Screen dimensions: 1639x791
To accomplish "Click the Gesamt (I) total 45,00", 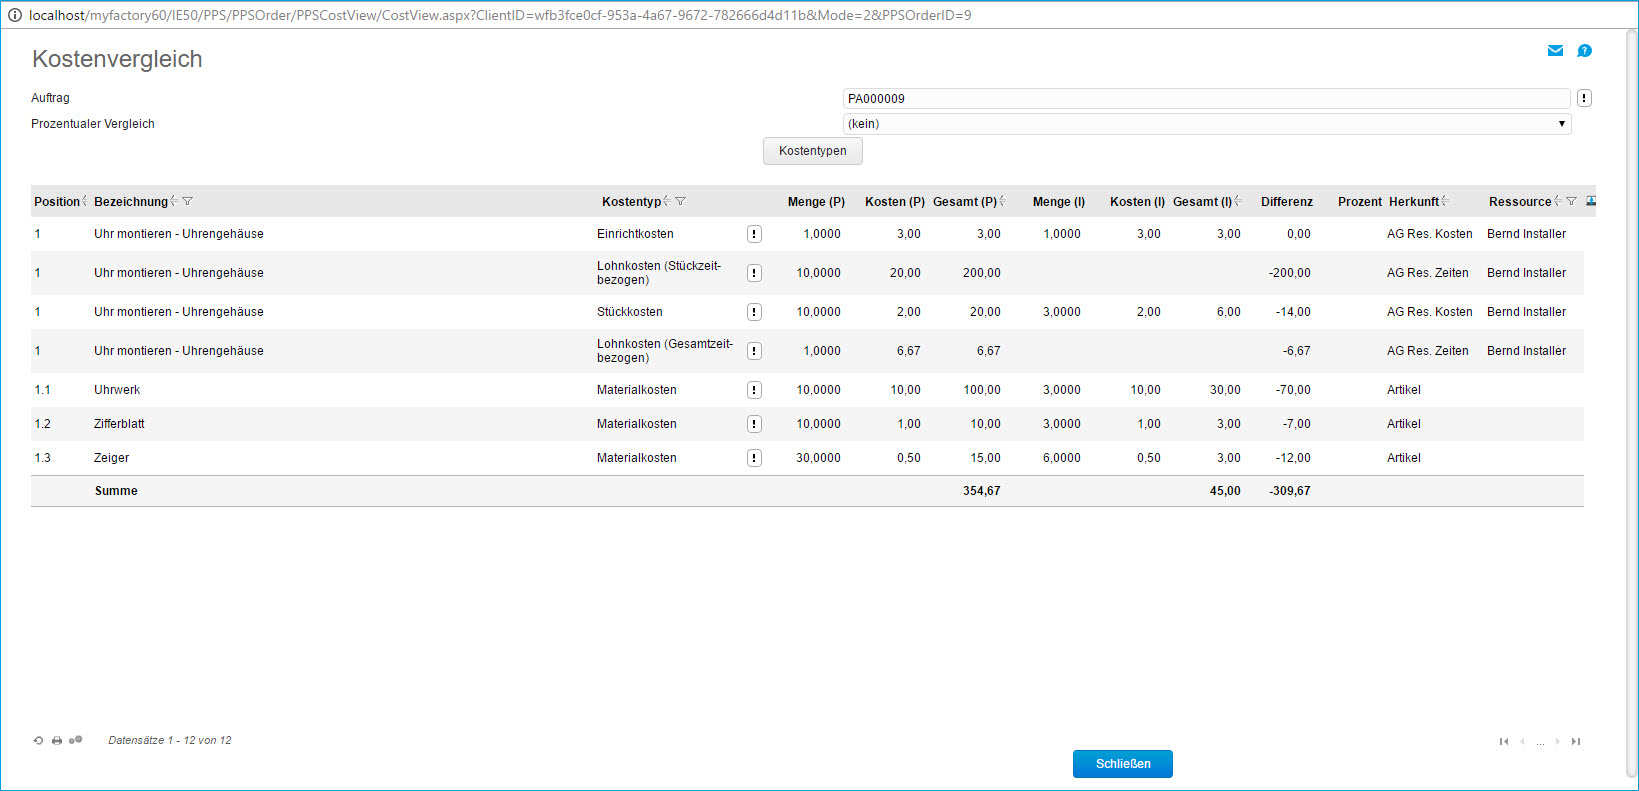I will pos(1225,491).
